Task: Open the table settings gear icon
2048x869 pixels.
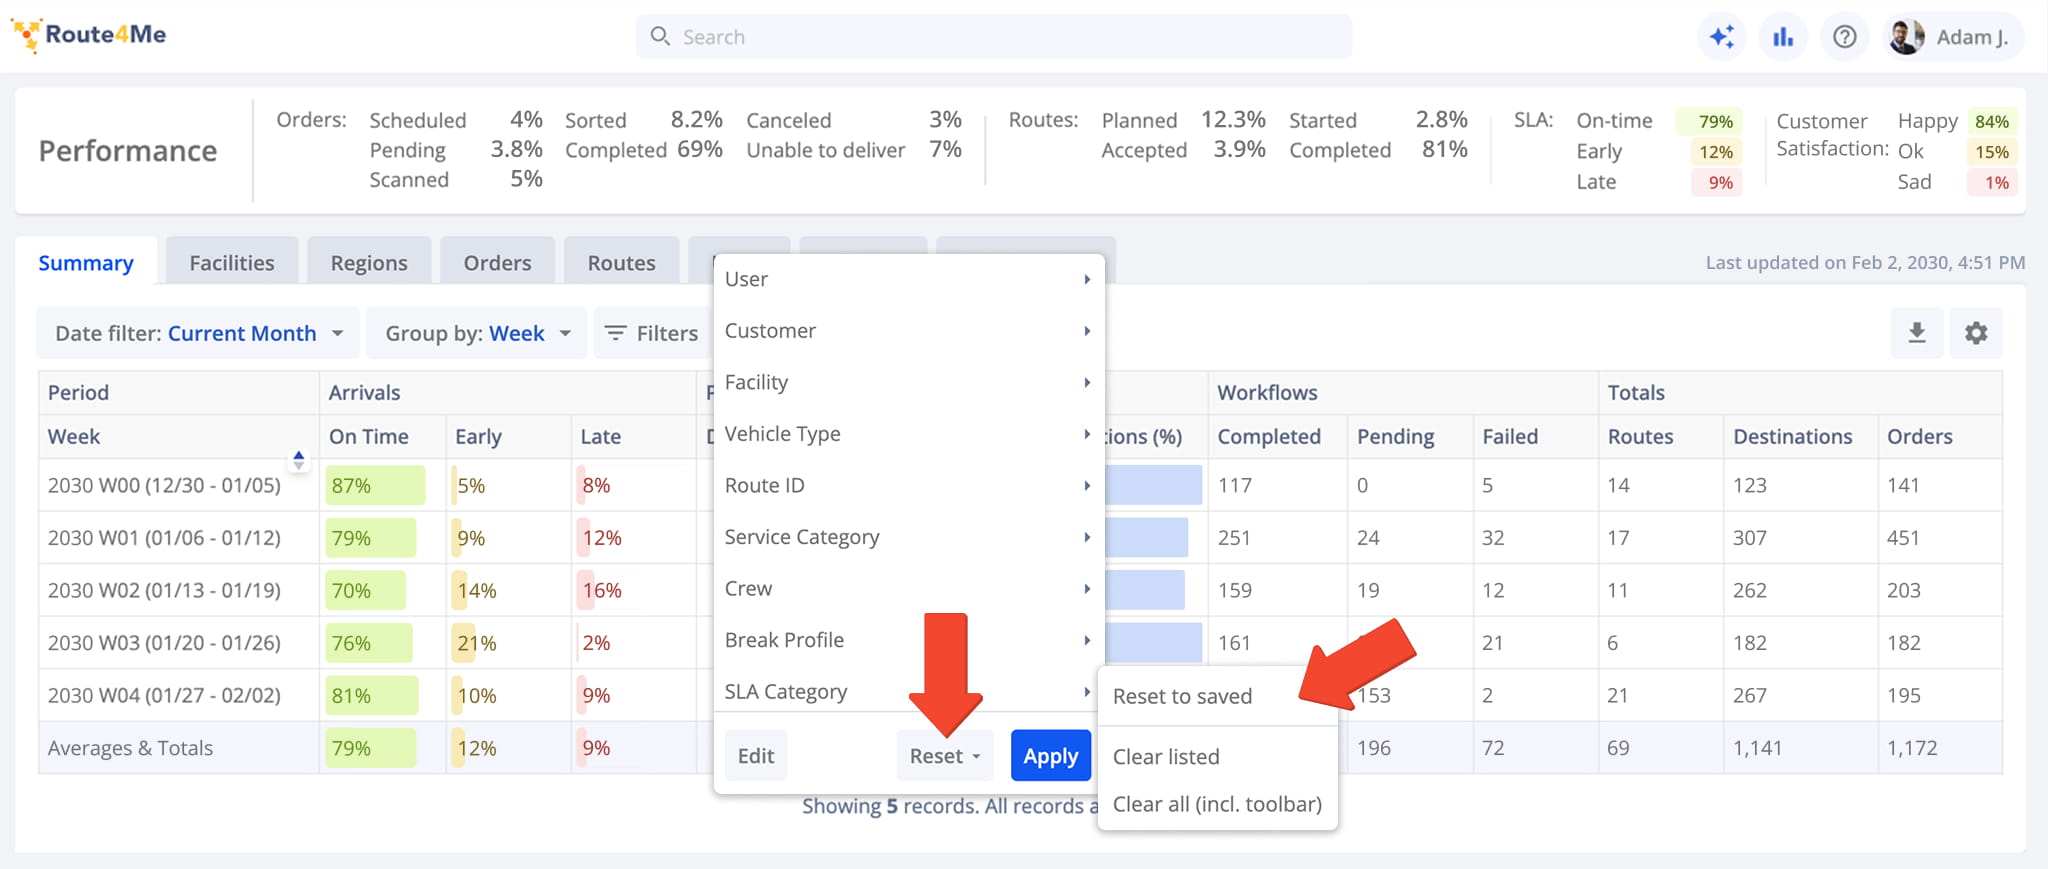Action: [x=1976, y=333]
